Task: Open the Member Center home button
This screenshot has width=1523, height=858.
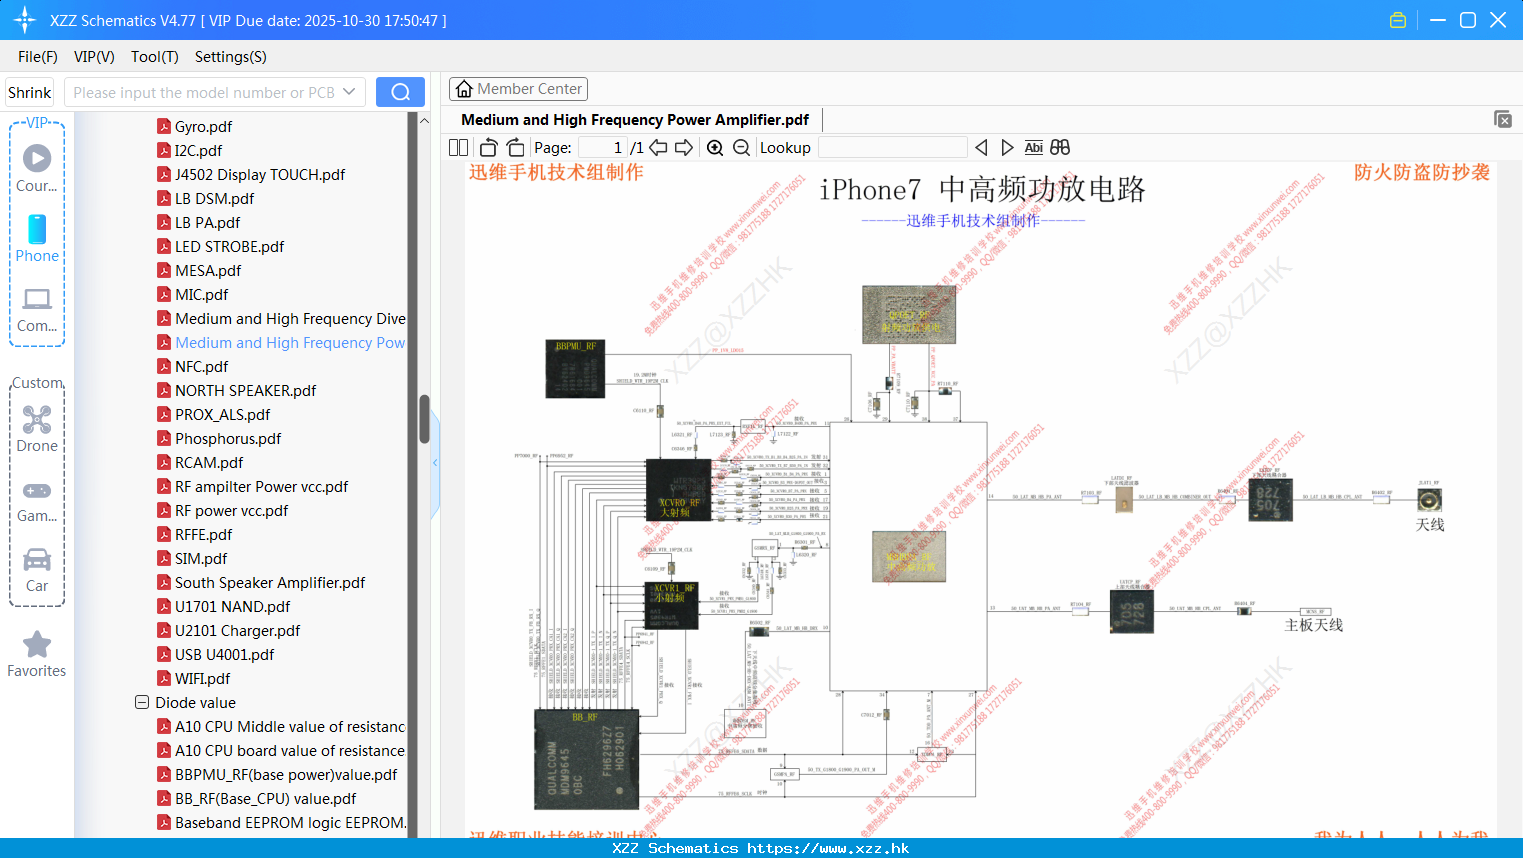Action: pyautogui.click(x=518, y=89)
